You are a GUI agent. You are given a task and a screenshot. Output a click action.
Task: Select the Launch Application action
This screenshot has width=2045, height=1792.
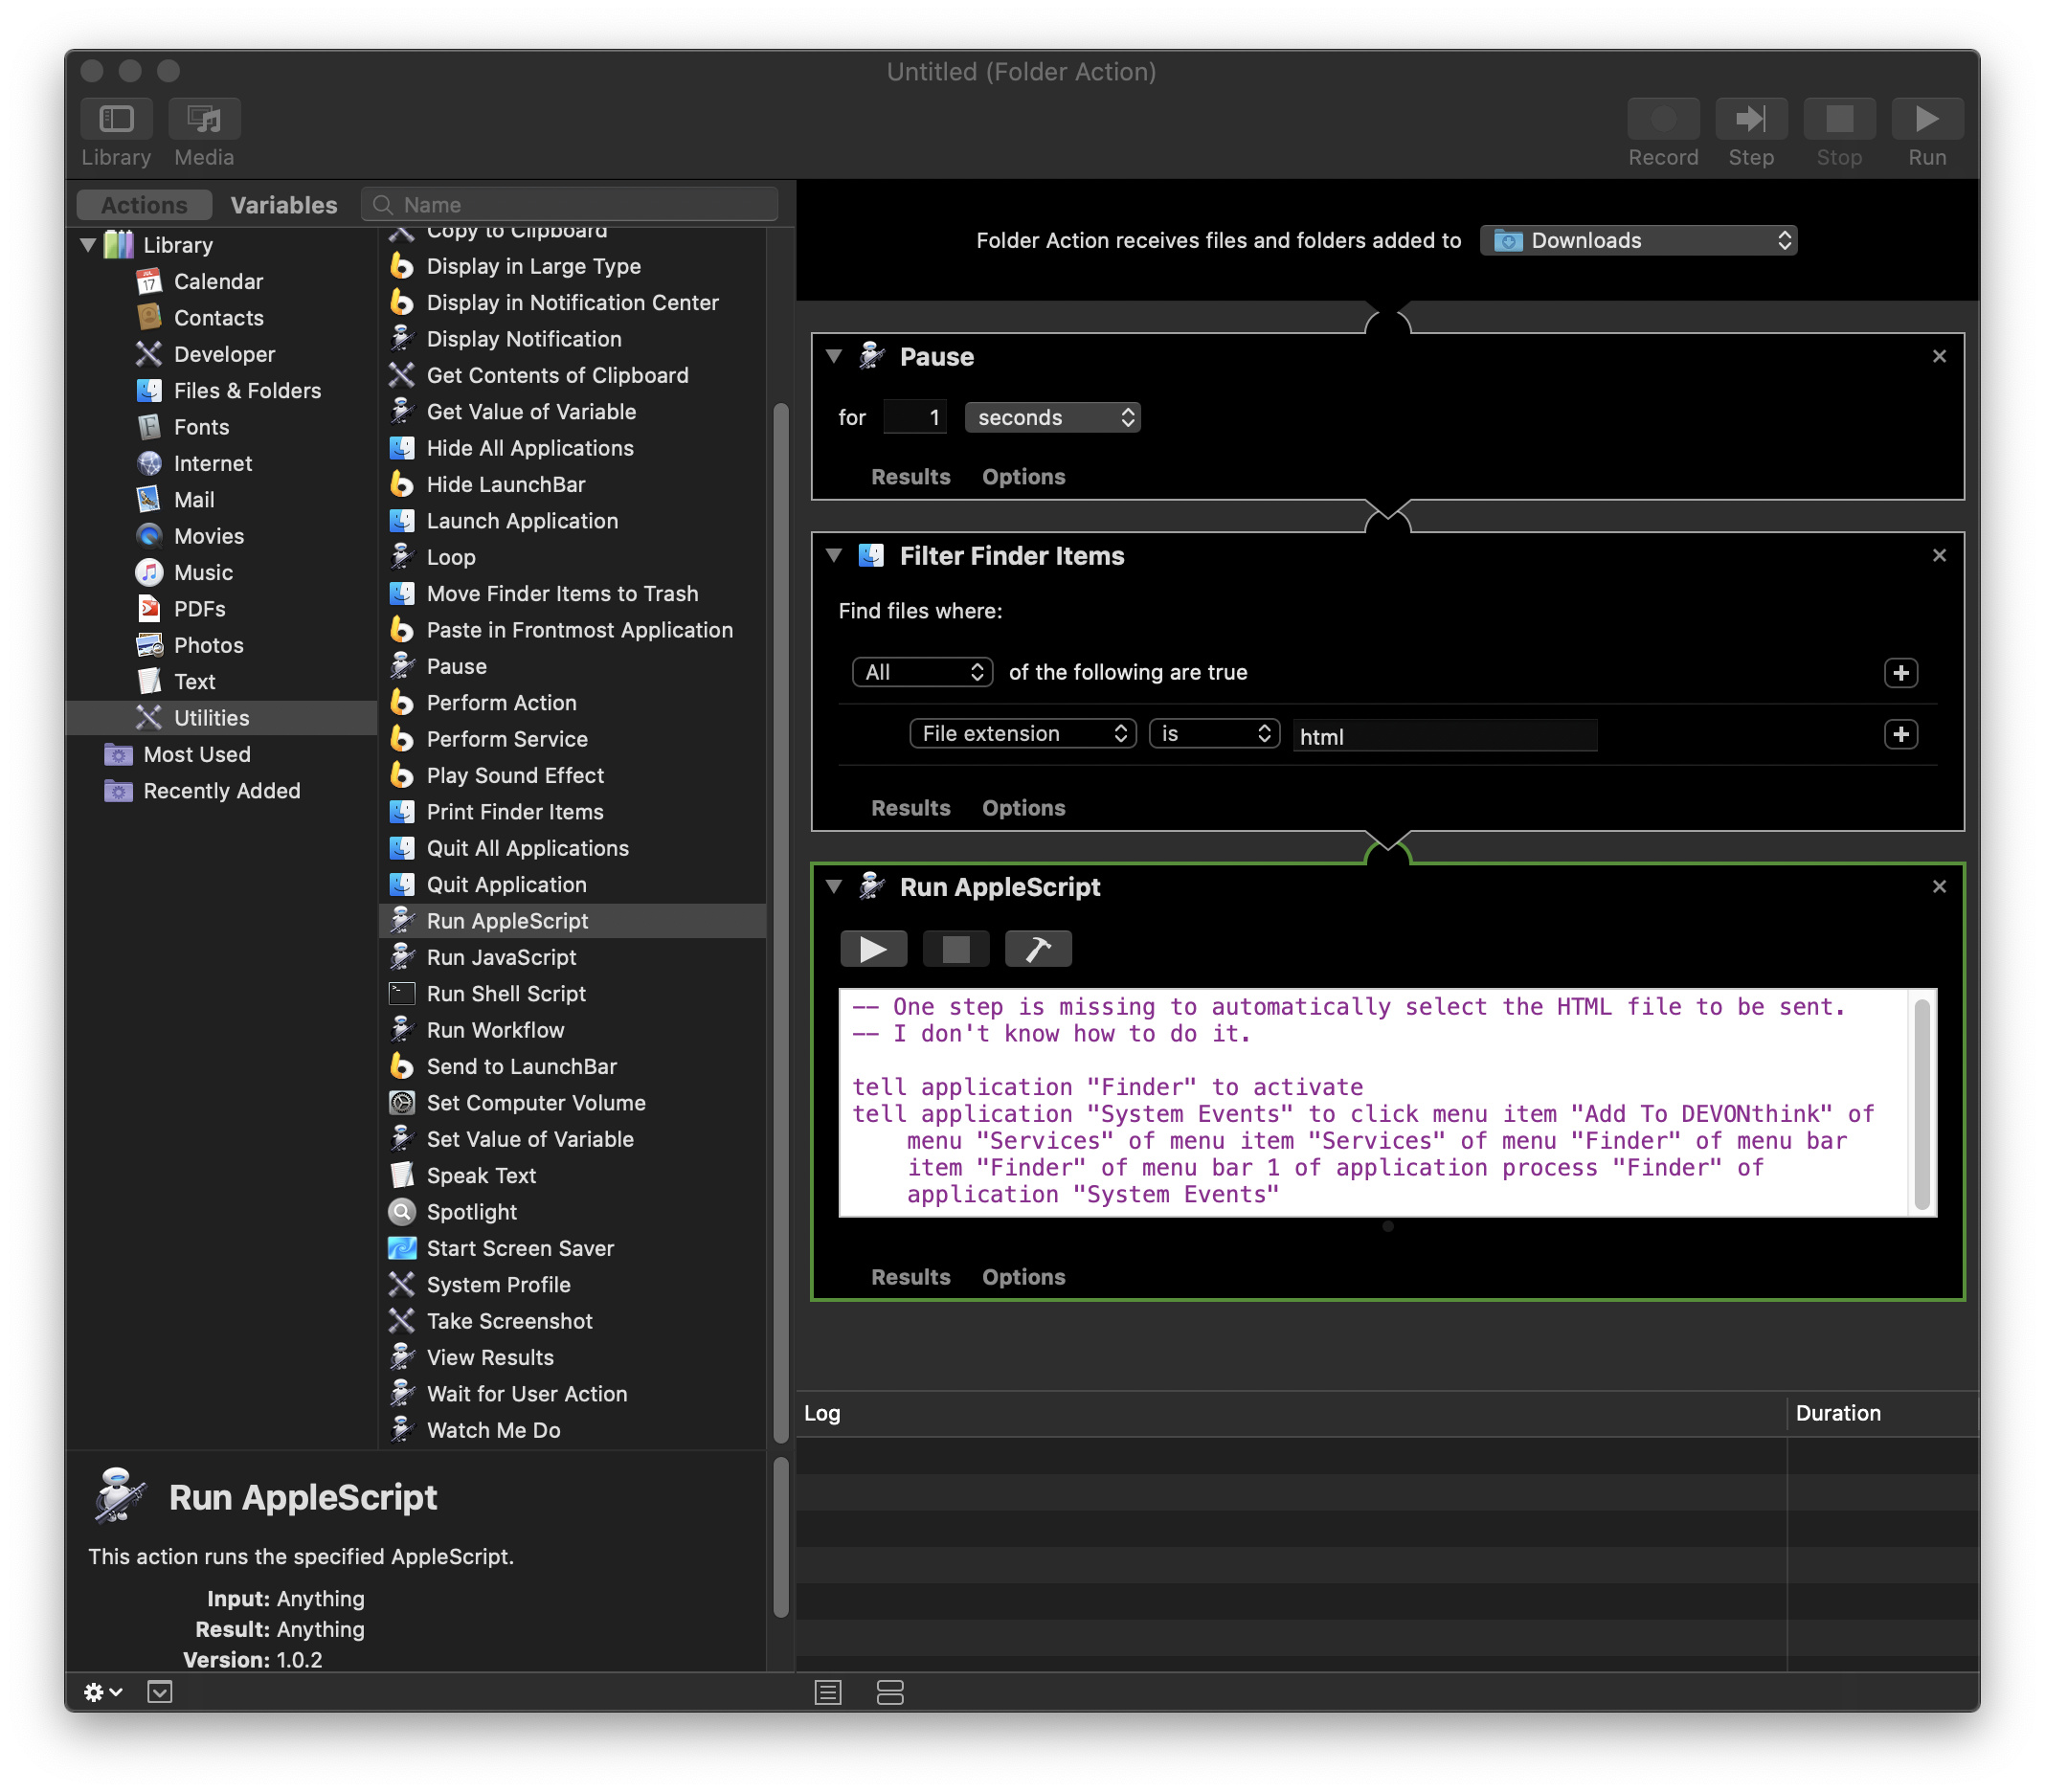click(x=522, y=521)
